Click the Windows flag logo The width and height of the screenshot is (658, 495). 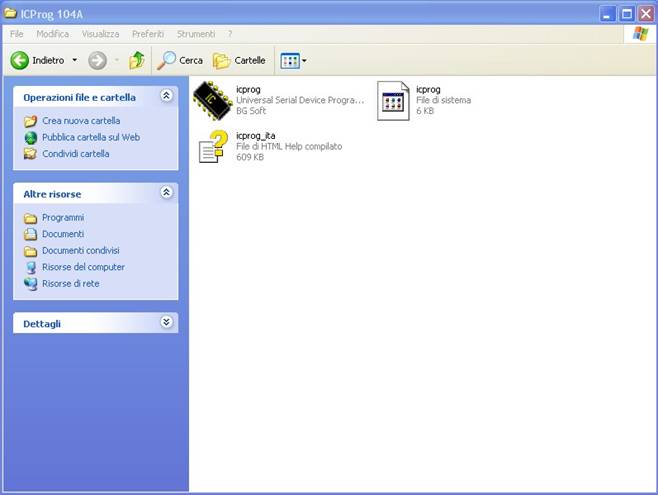pyautogui.click(x=640, y=34)
